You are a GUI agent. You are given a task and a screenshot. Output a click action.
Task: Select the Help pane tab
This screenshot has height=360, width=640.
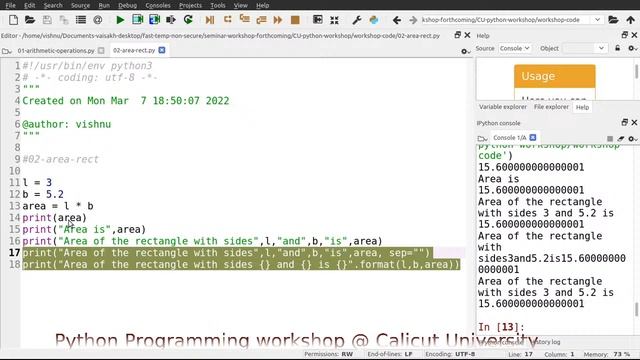[x=582, y=107]
